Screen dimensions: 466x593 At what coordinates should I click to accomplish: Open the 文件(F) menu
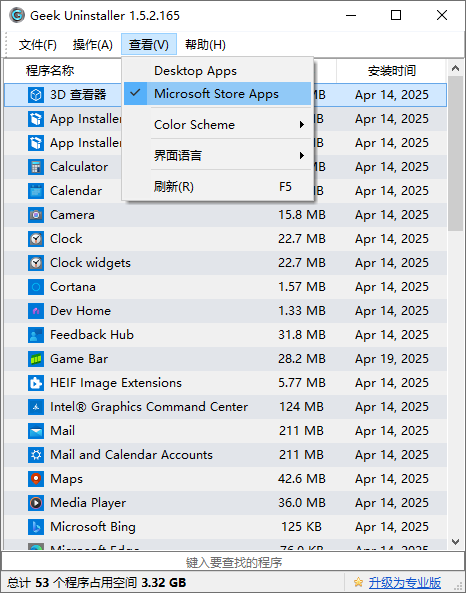coord(38,45)
